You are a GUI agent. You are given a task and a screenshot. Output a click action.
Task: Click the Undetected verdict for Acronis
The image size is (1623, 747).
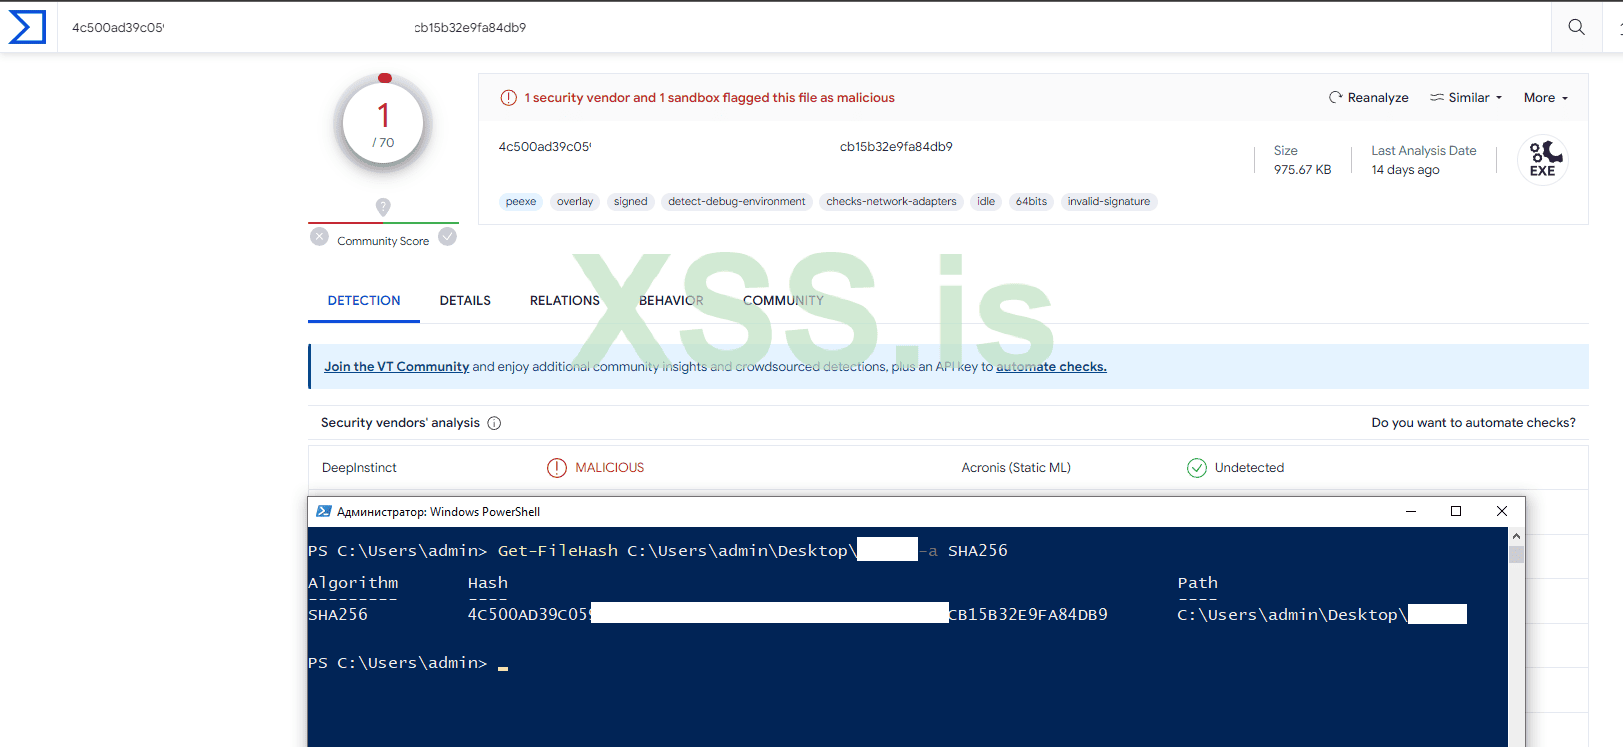tap(1249, 467)
